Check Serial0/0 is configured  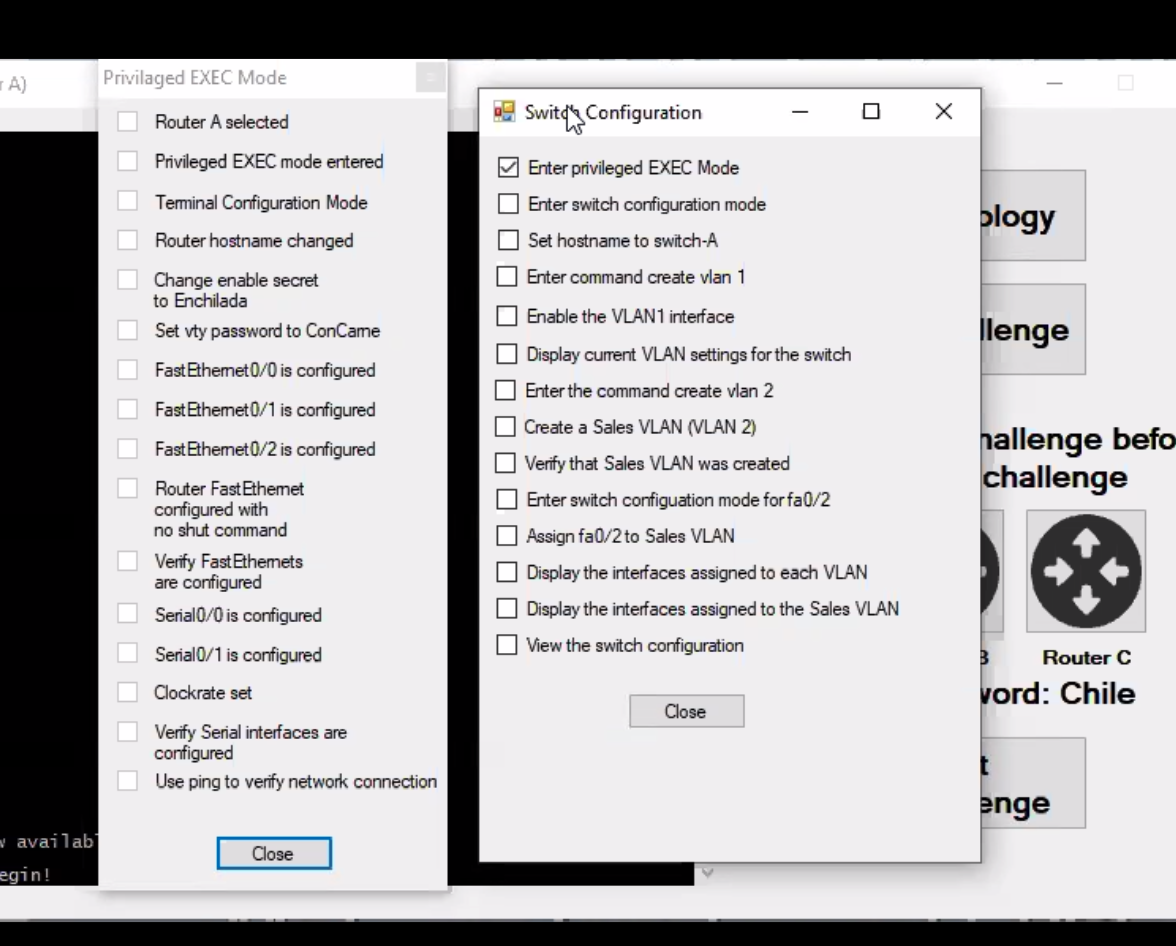click(128, 614)
